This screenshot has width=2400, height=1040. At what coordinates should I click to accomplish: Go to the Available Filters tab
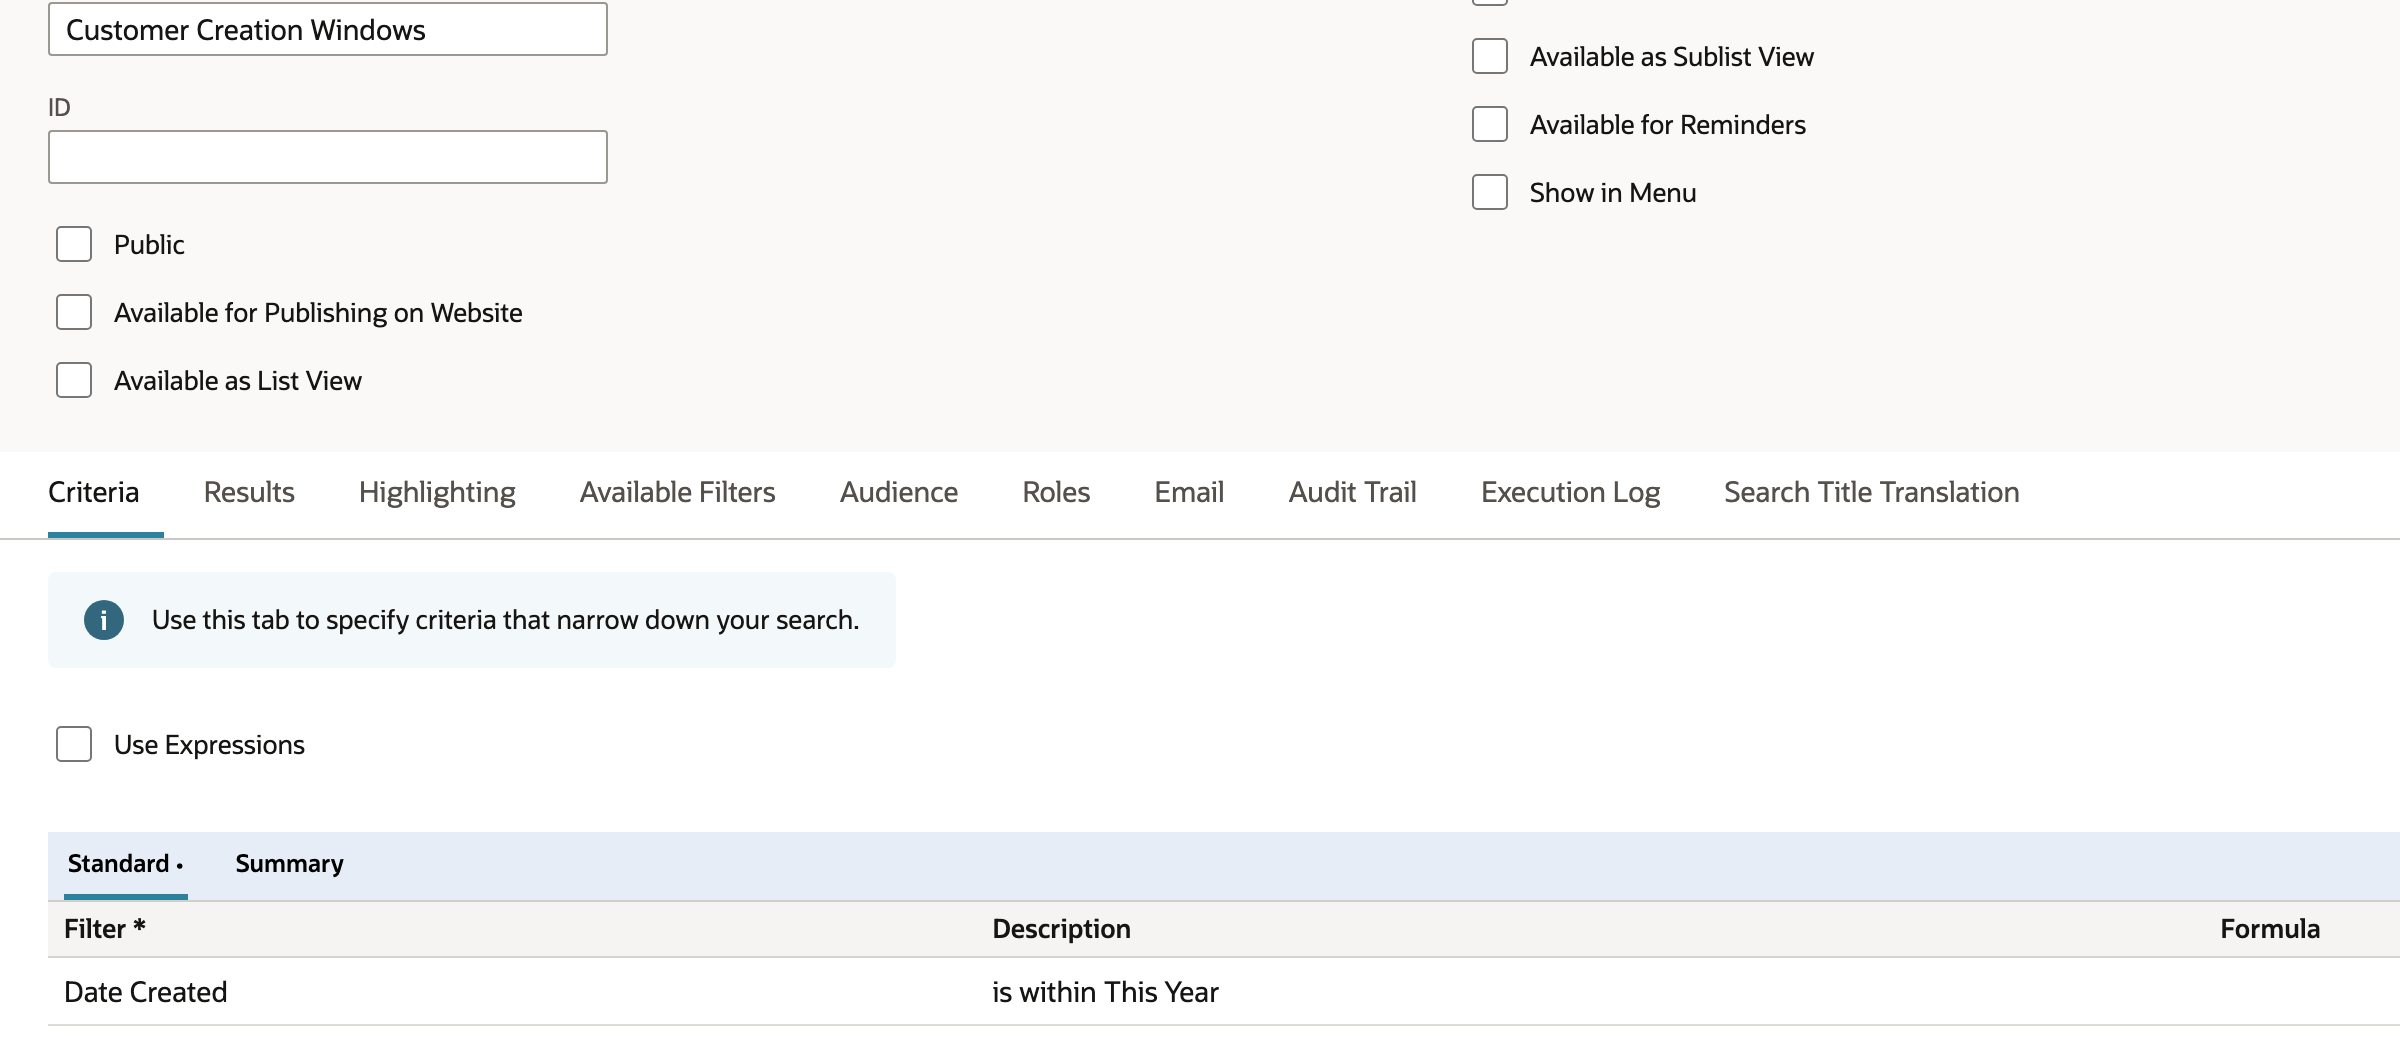click(677, 492)
